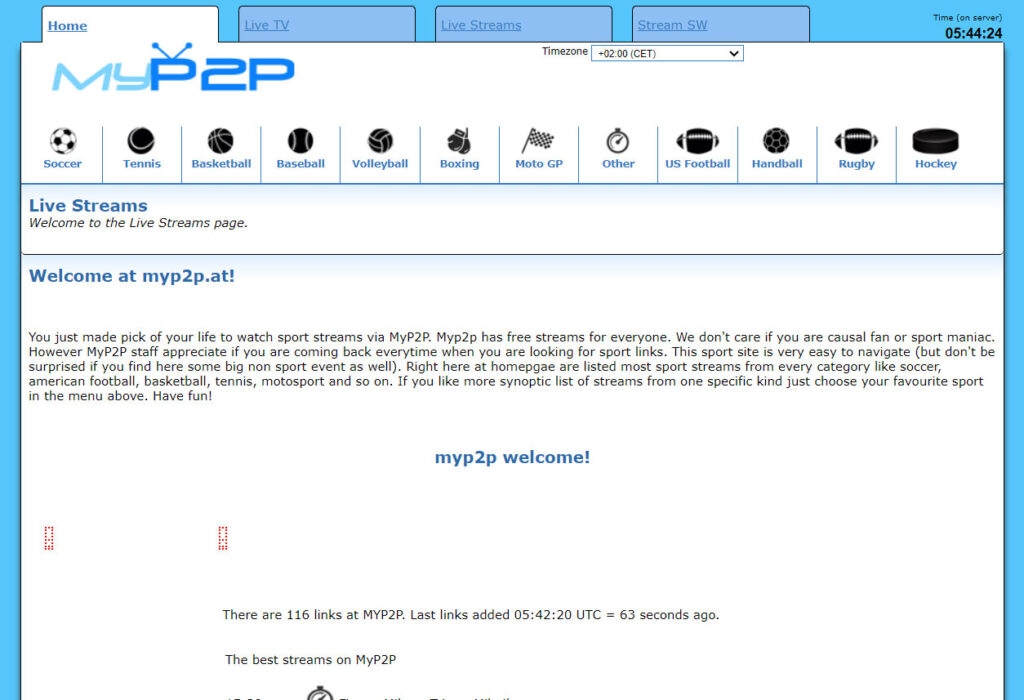This screenshot has width=1024, height=700.
Task: Open the Volleyball text link
Action: pyautogui.click(x=380, y=164)
